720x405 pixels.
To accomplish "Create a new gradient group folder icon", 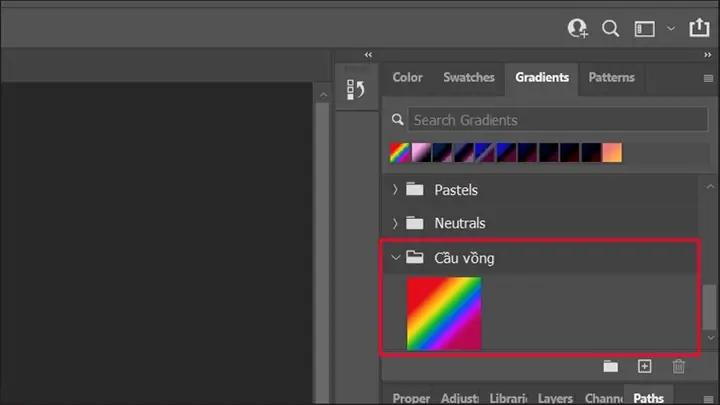I will [x=610, y=366].
